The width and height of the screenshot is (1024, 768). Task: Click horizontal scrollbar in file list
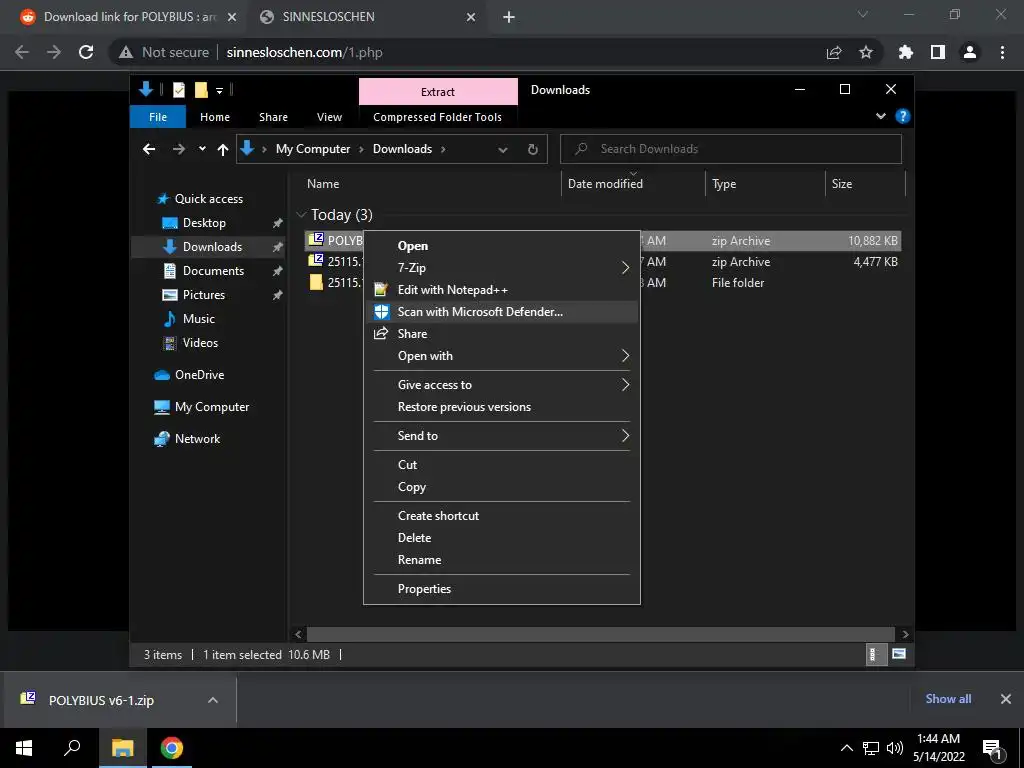click(x=600, y=634)
